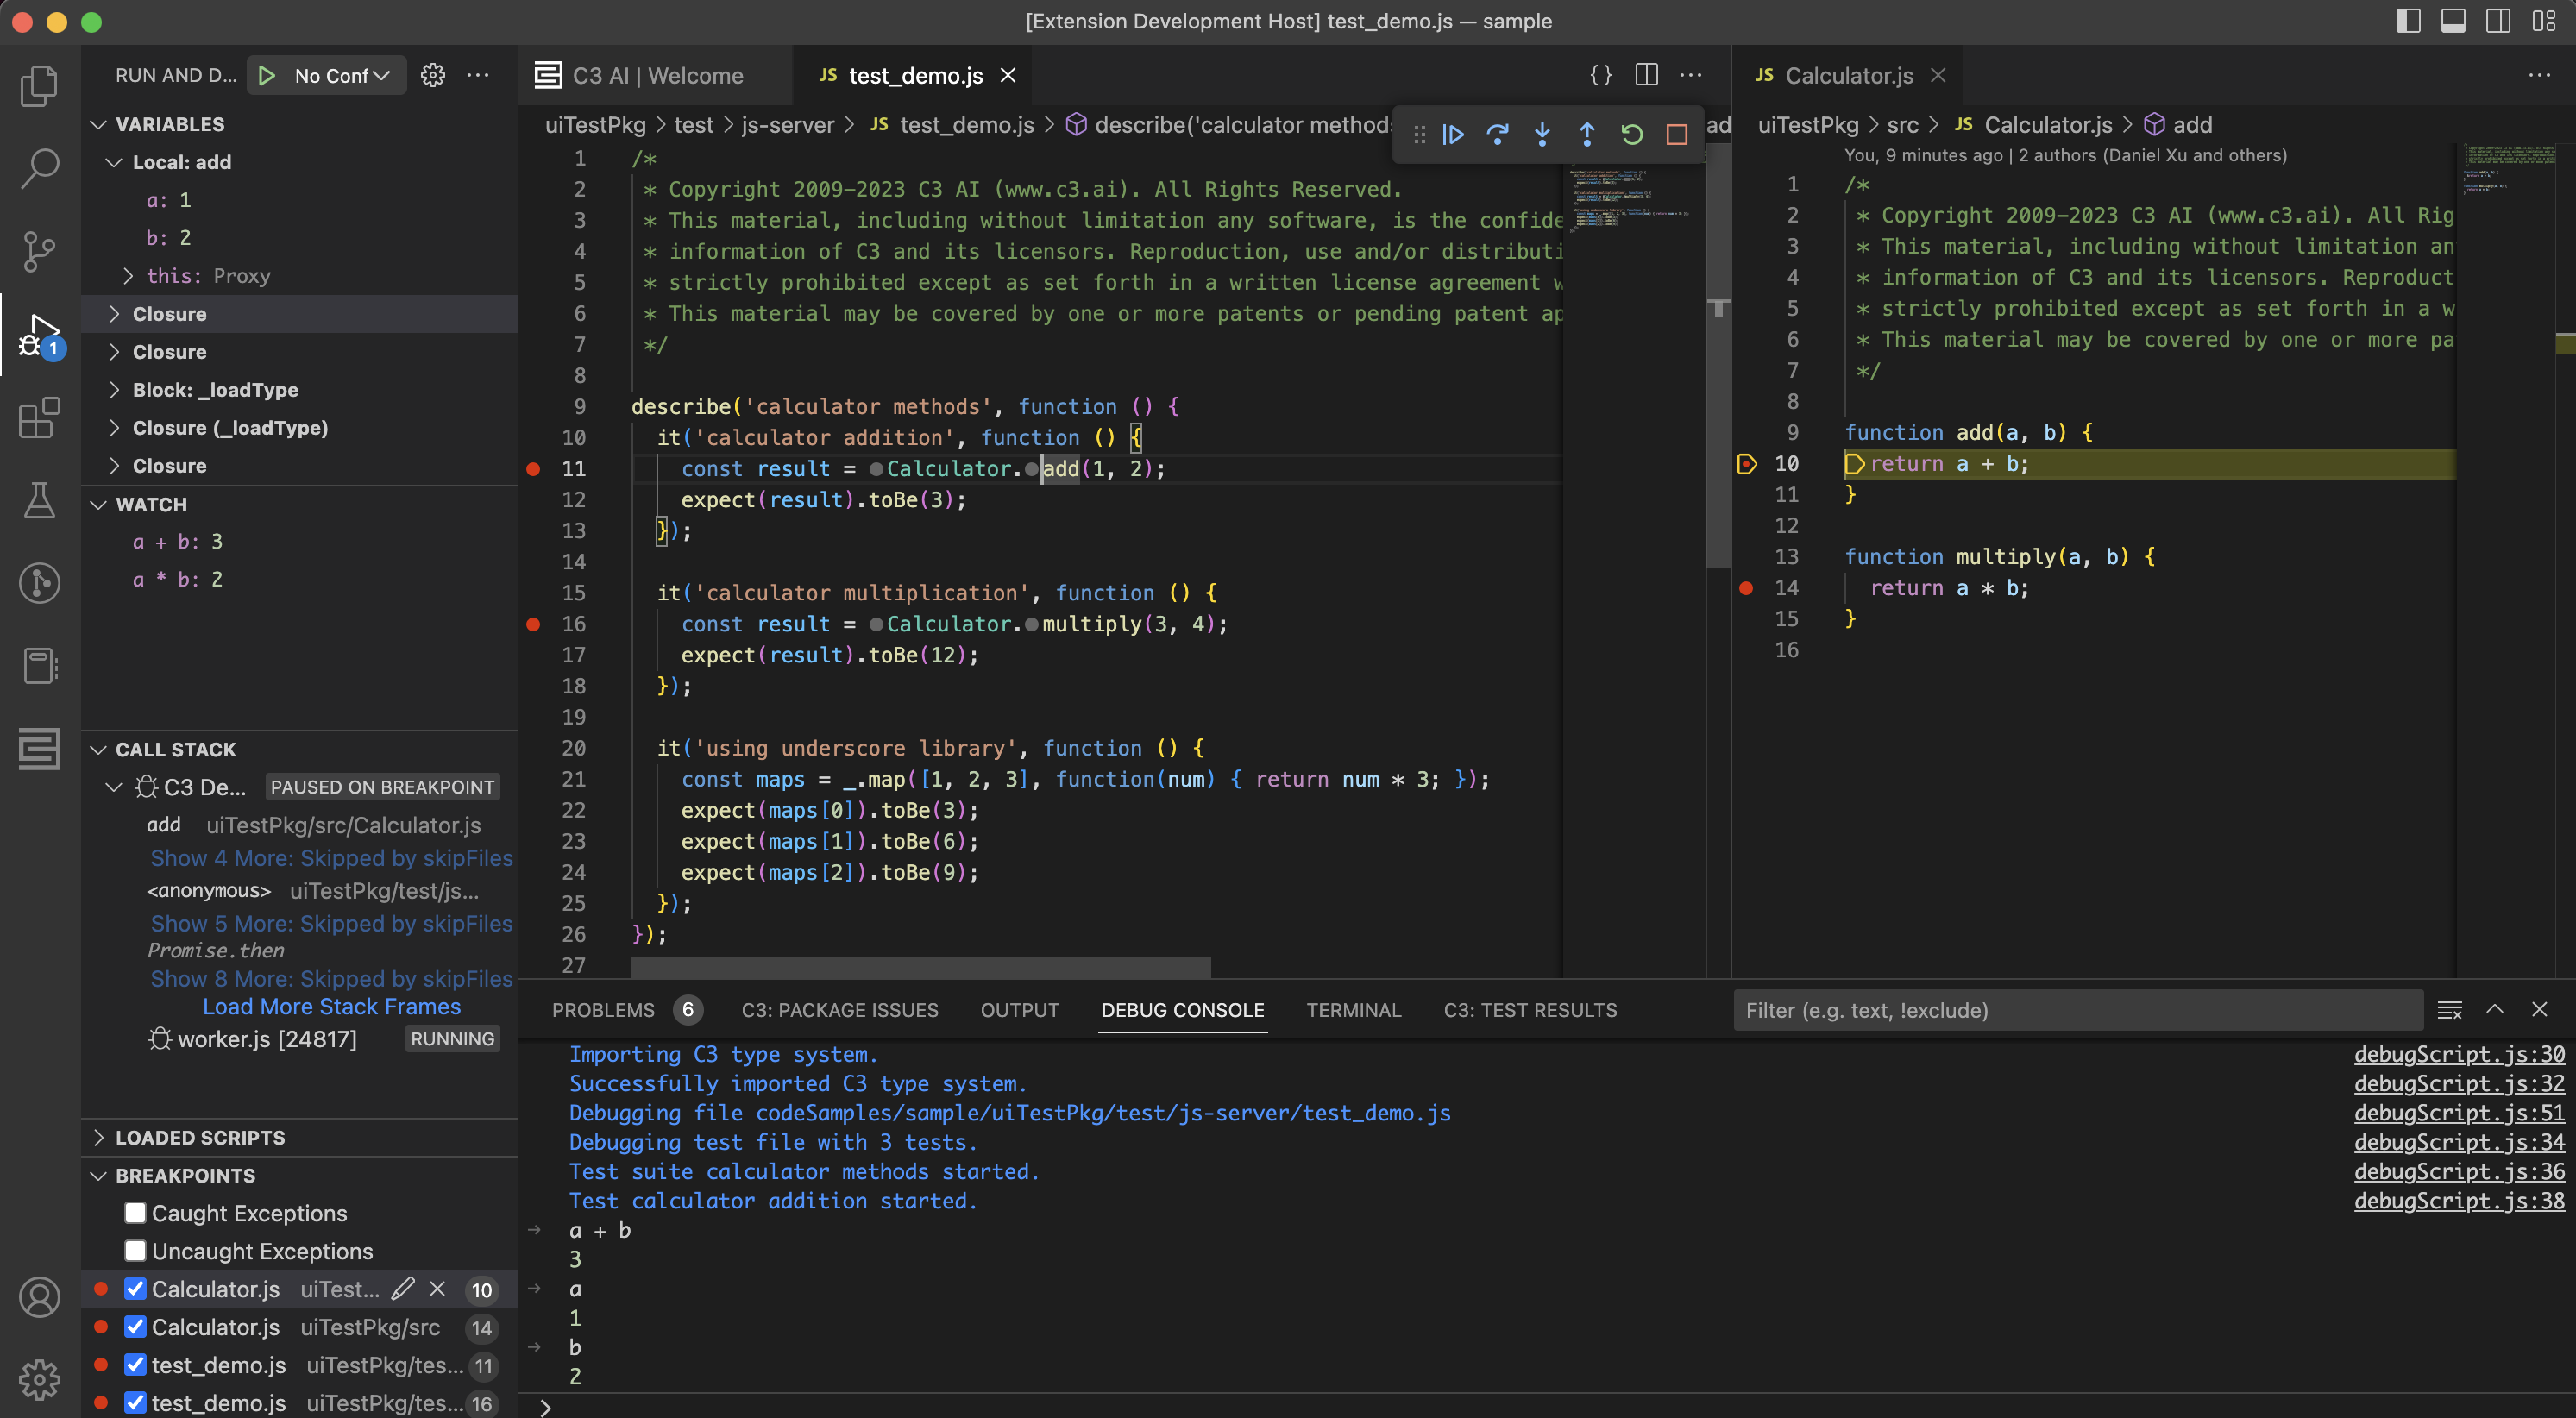Screen dimensions: 2576x1418
Task: Click Load More Stack Frames link
Action: pyautogui.click(x=331, y=1006)
